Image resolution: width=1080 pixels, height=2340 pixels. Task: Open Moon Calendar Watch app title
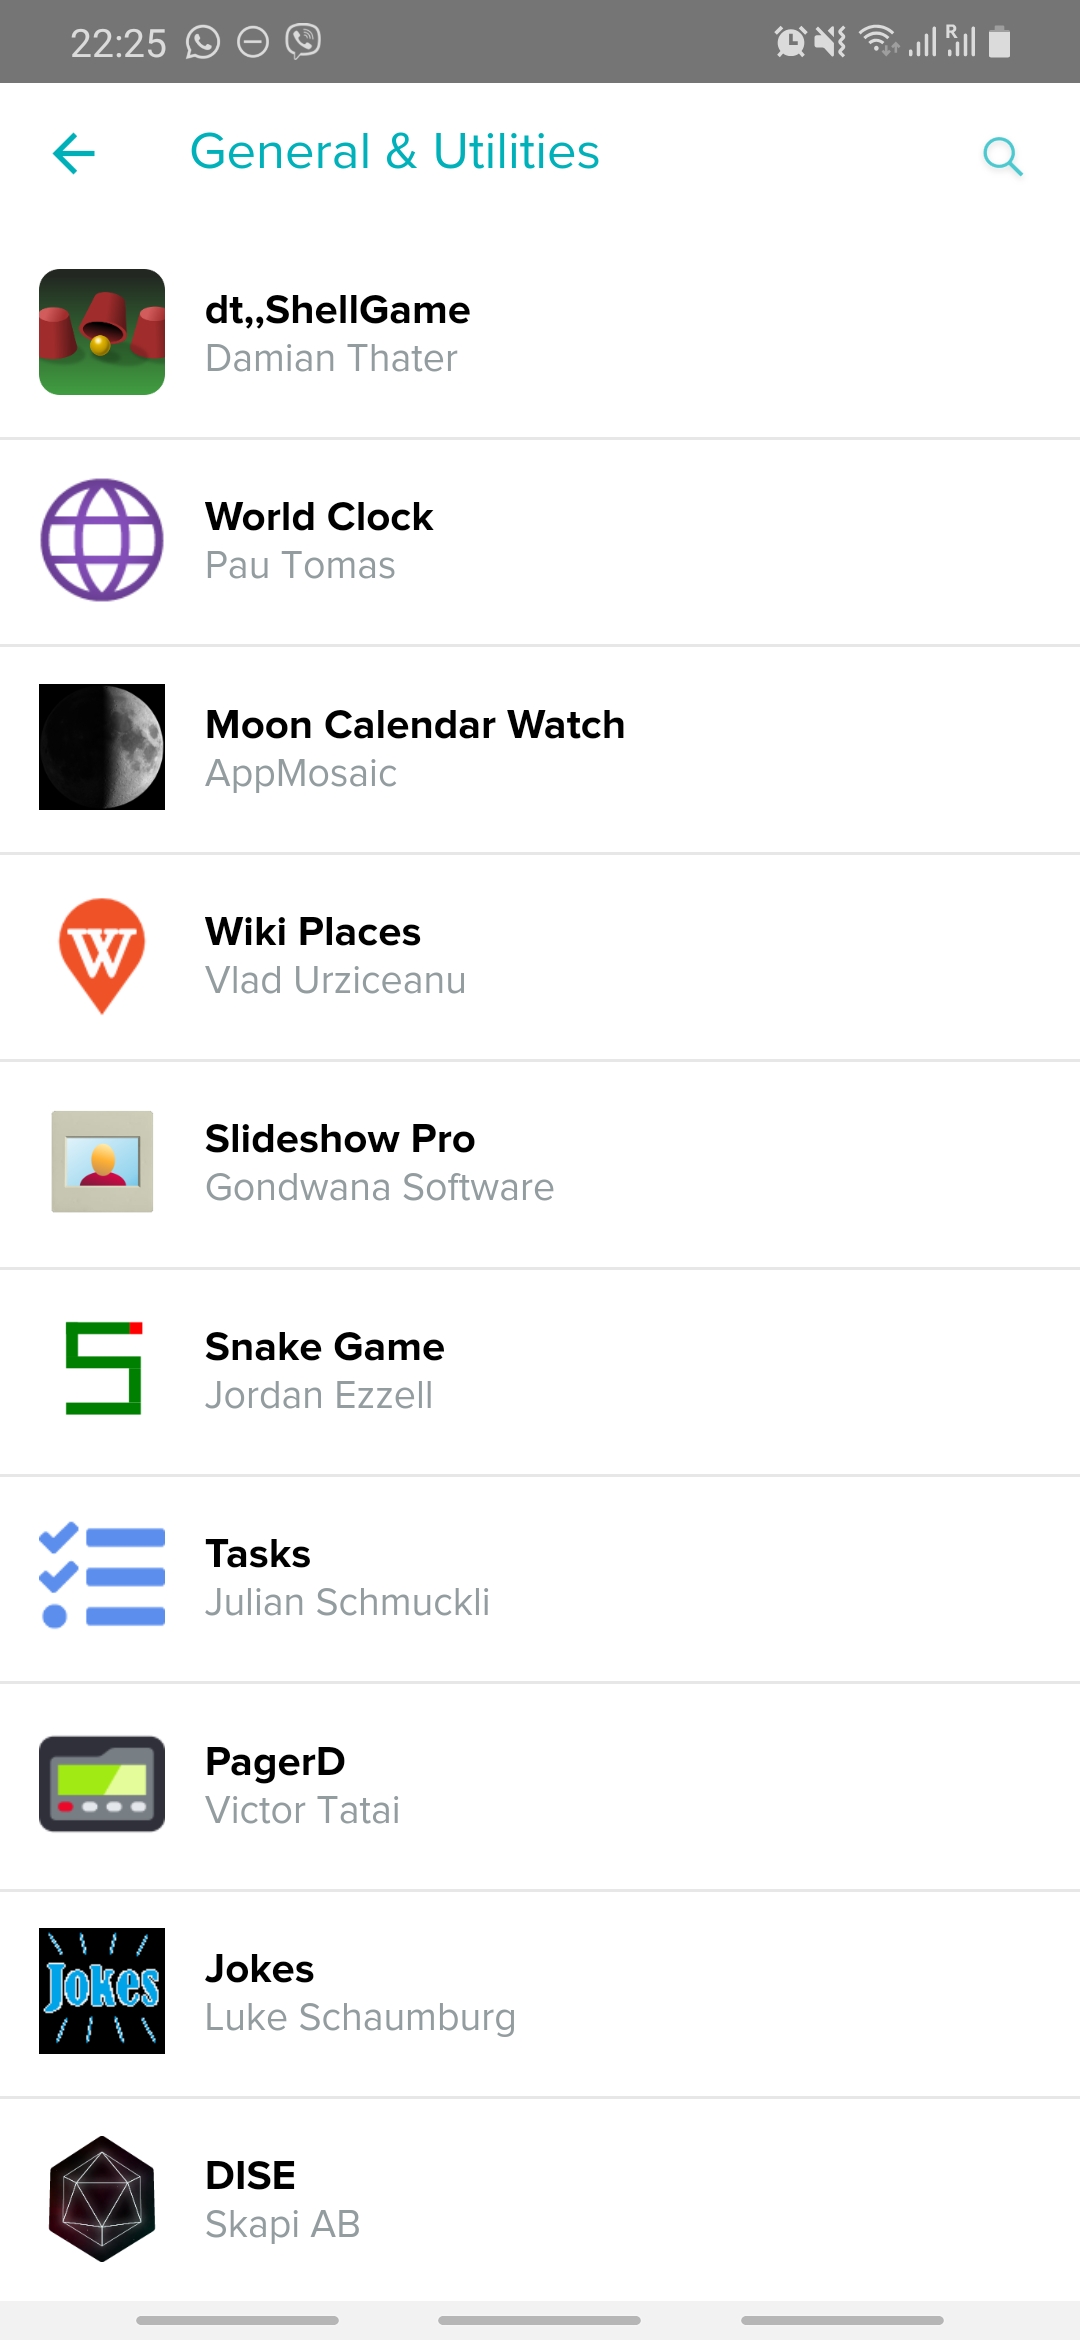tap(415, 725)
